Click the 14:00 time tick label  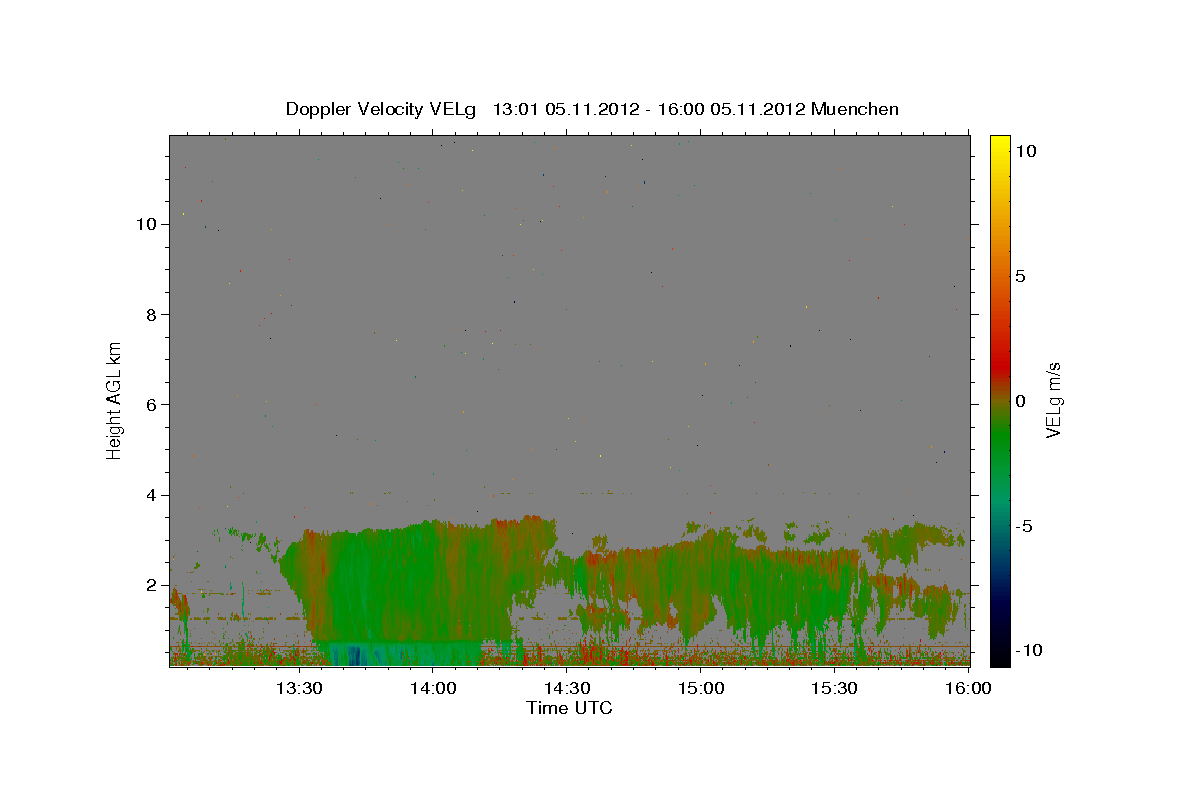pyautogui.click(x=434, y=688)
